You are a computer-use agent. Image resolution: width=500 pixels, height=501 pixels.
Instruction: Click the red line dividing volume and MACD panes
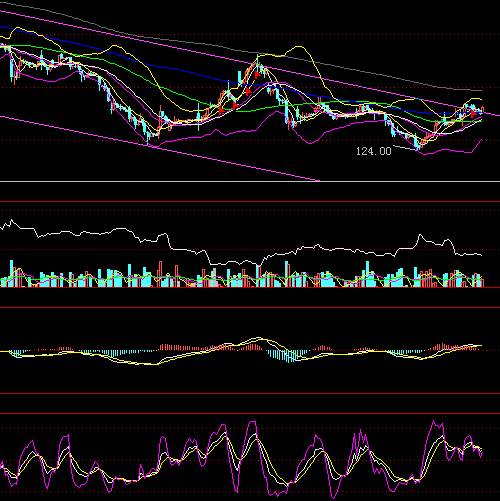pyautogui.click(x=250, y=308)
